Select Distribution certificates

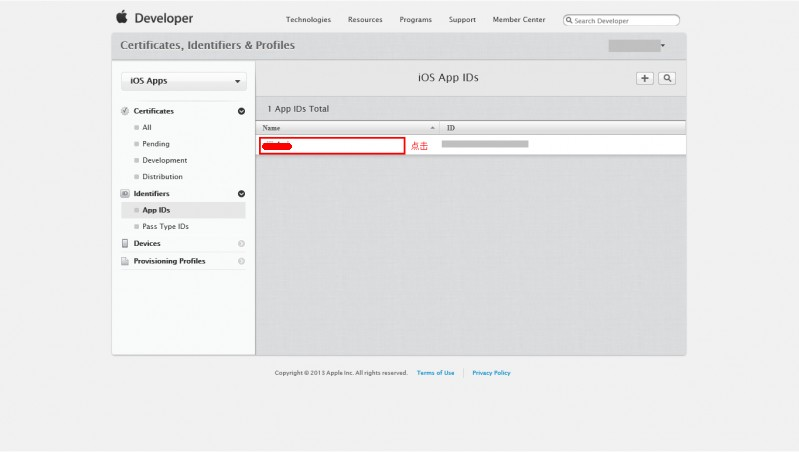point(162,176)
